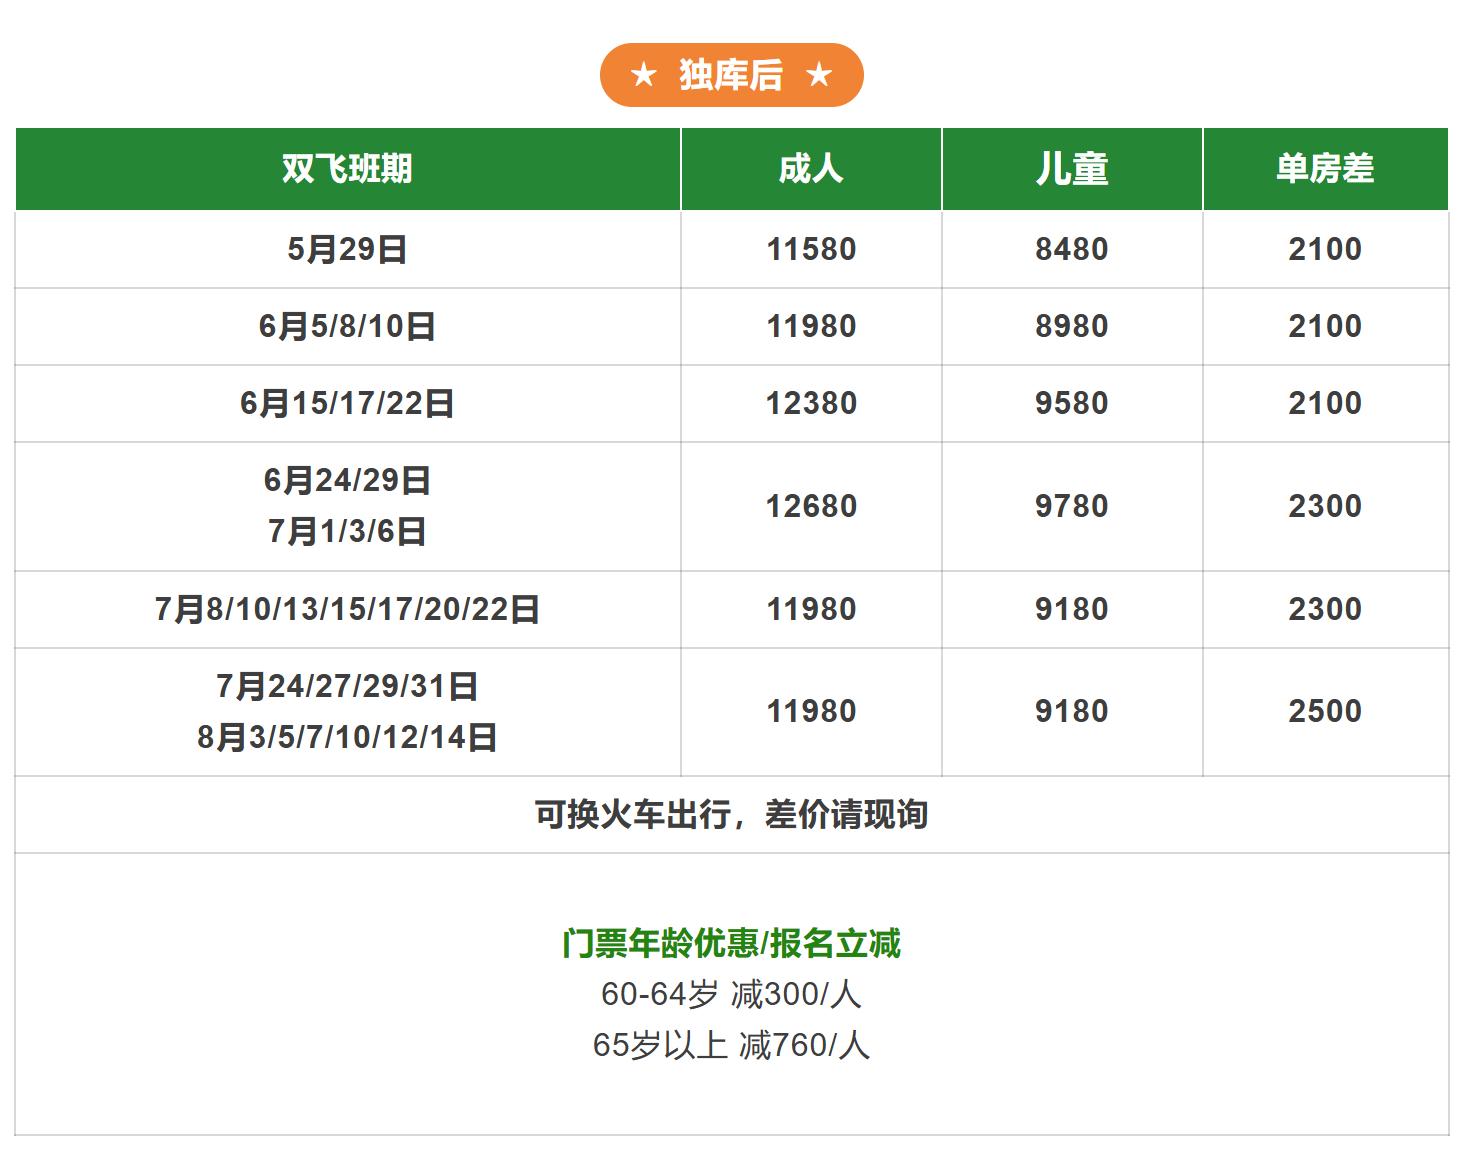1460x1154 pixels.
Task: Select the 双飞班期 column header
Action: pos(347,169)
